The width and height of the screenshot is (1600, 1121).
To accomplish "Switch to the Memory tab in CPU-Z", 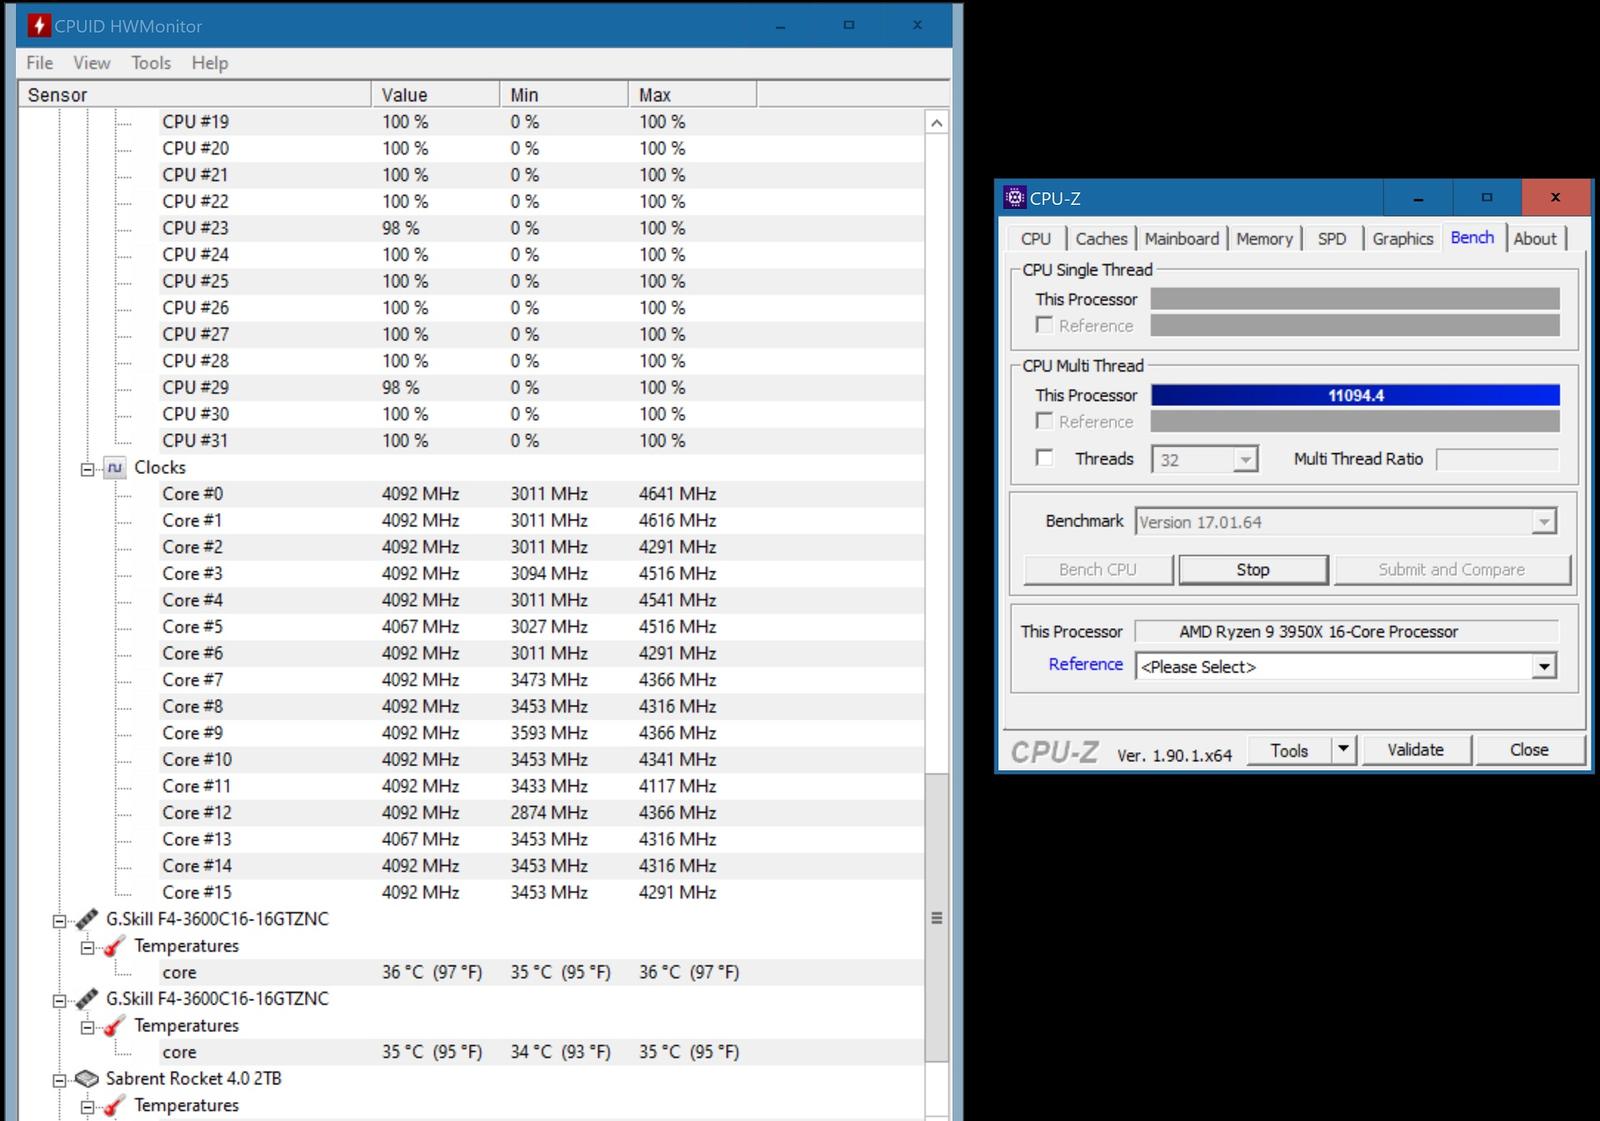I will 1264,239.
